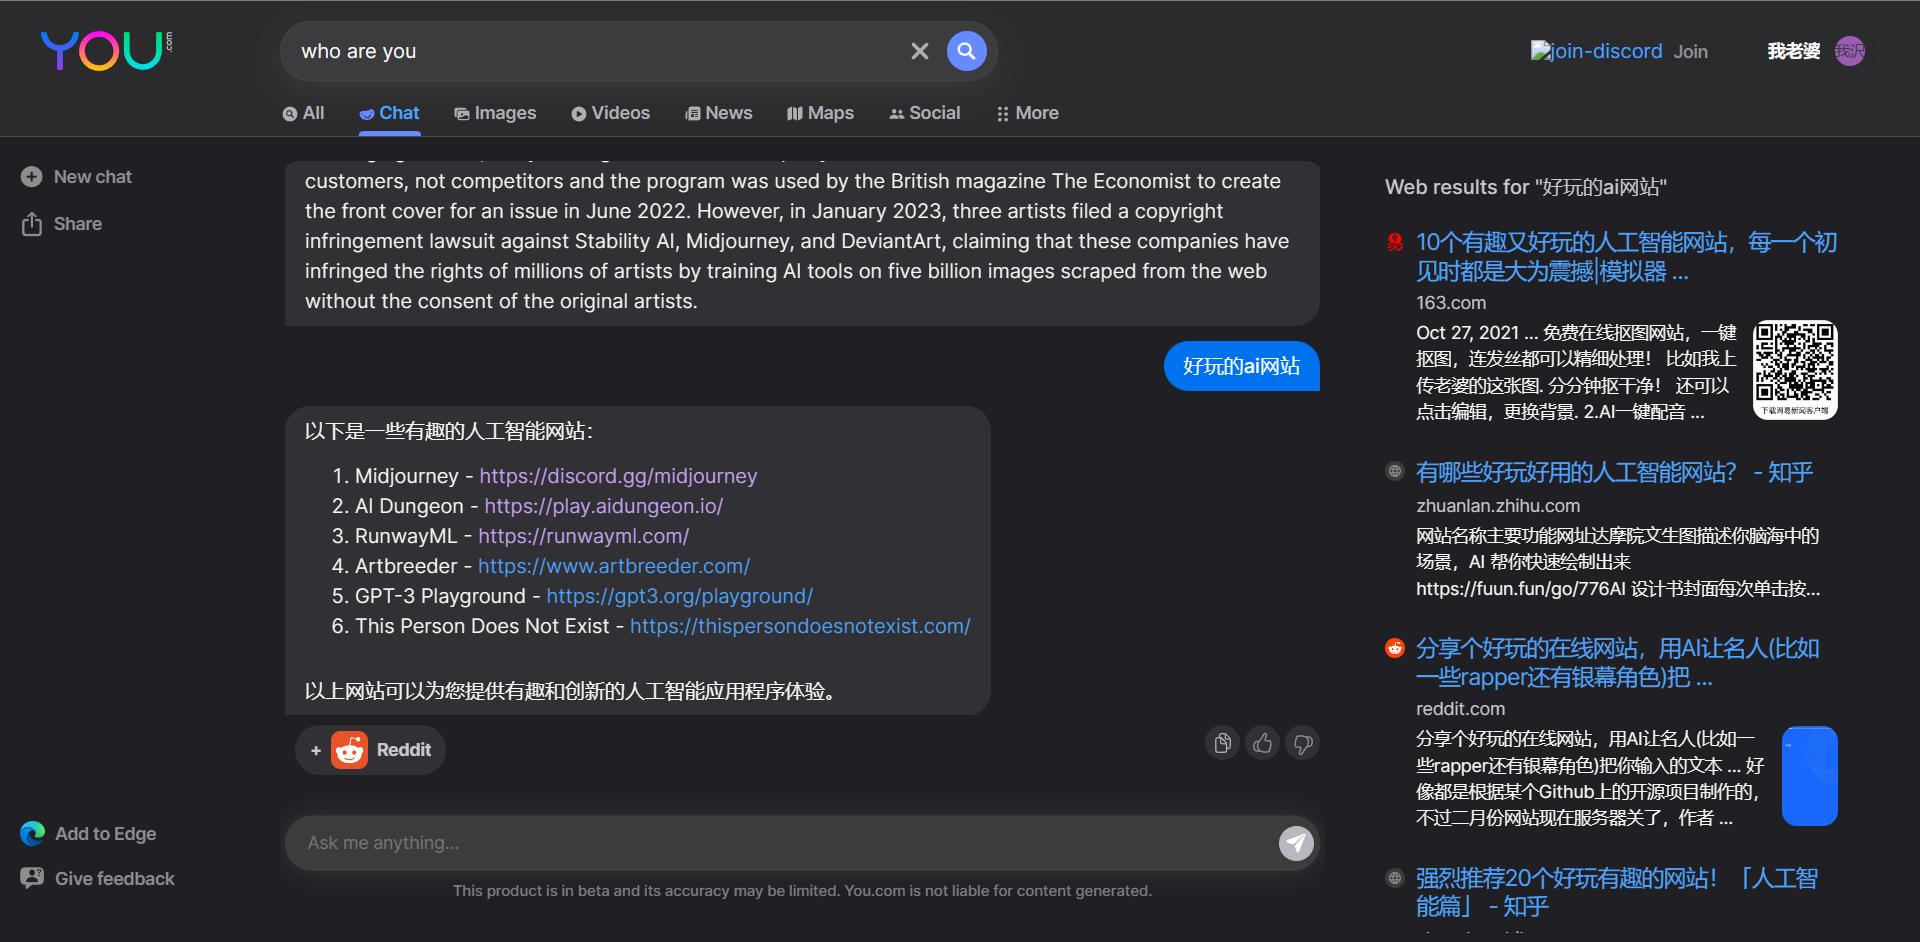
Task: Open the Midjourney discord link
Action: (x=618, y=476)
